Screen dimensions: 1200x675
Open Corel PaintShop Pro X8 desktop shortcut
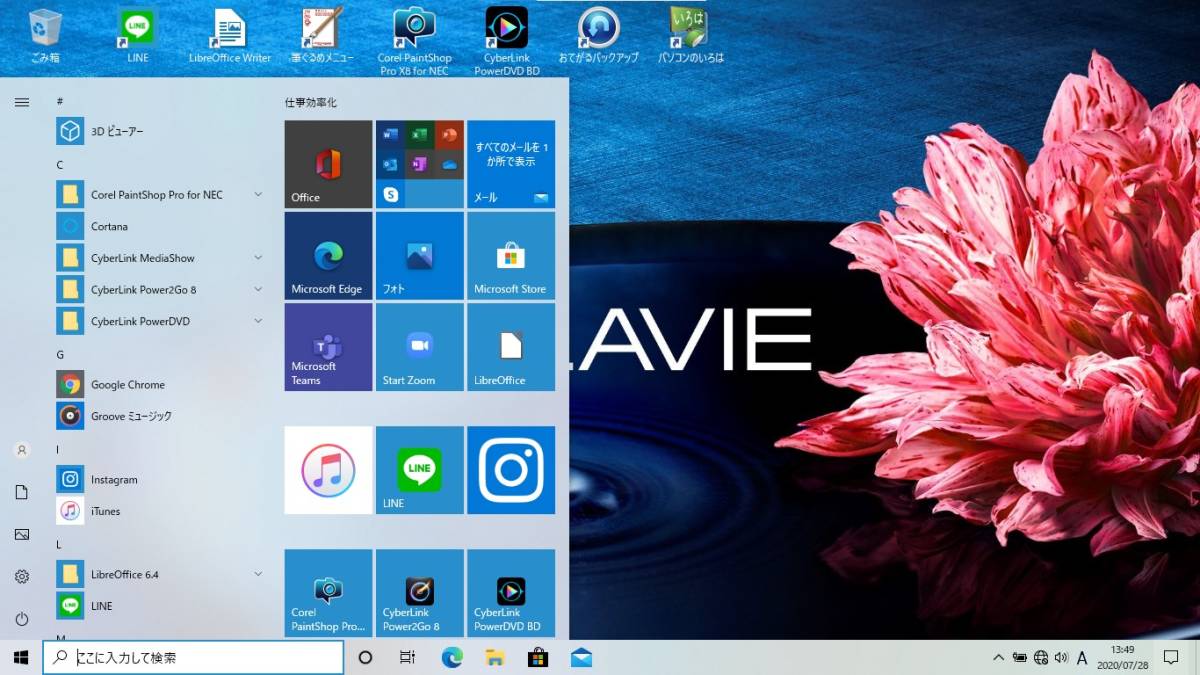tap(414, 40)
